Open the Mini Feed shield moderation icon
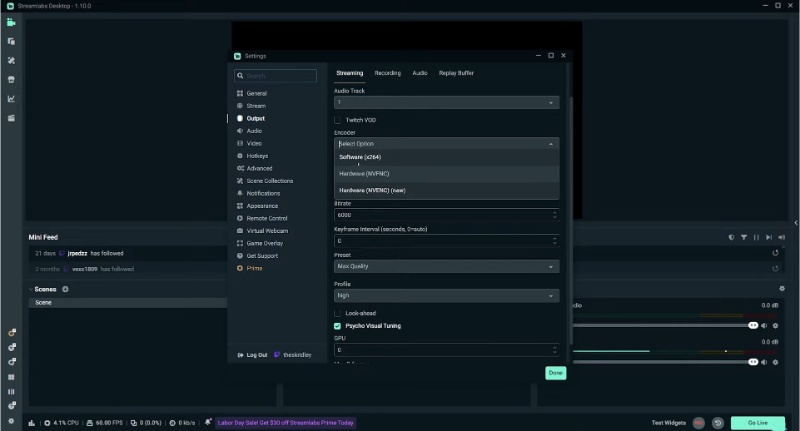 731,237
